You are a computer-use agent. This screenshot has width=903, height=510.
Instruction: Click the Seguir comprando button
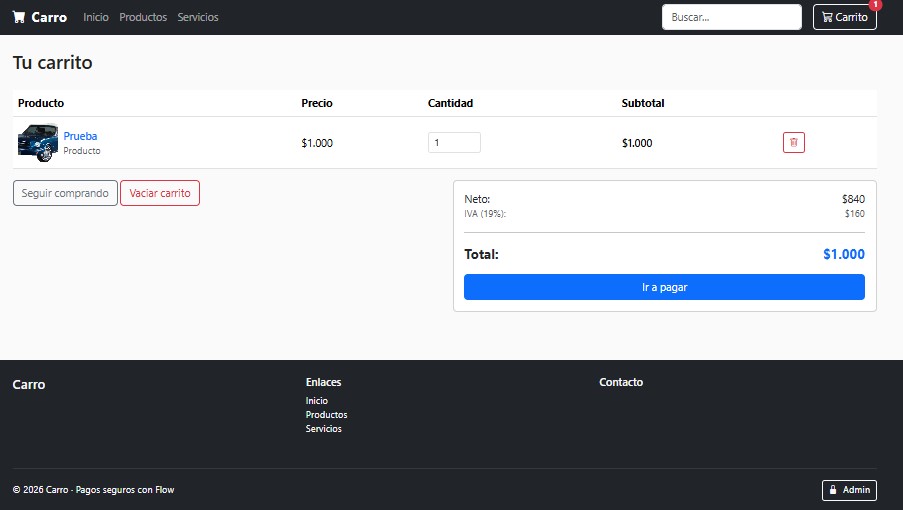(x=65, y=193)
